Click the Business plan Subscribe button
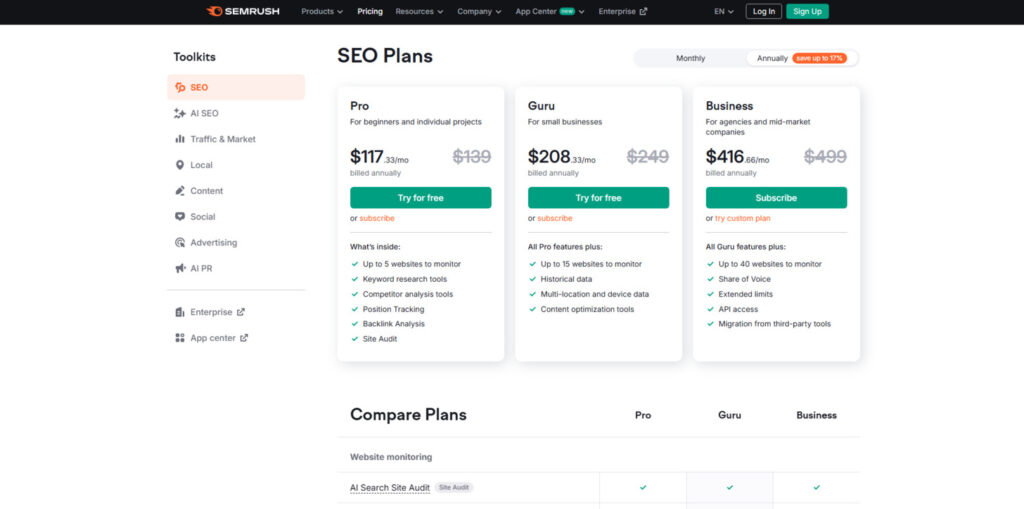 pyautogui.click(x=776, y=198)
